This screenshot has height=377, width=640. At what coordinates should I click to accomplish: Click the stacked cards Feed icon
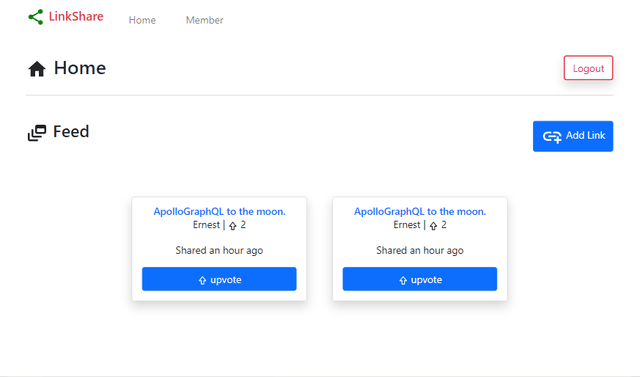click(x=37, y=133)
